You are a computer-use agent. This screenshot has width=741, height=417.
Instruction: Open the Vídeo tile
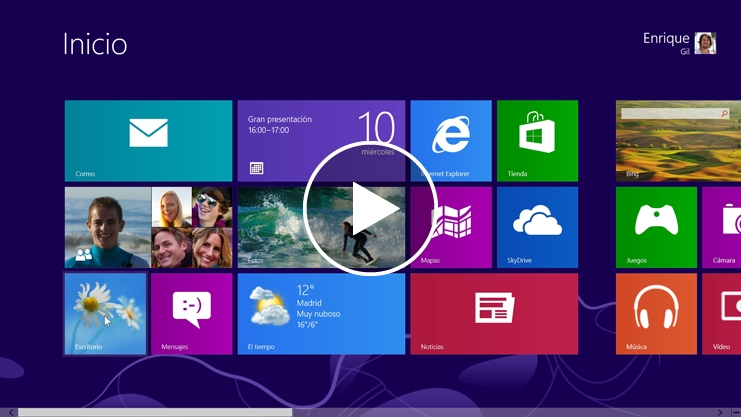722,314
